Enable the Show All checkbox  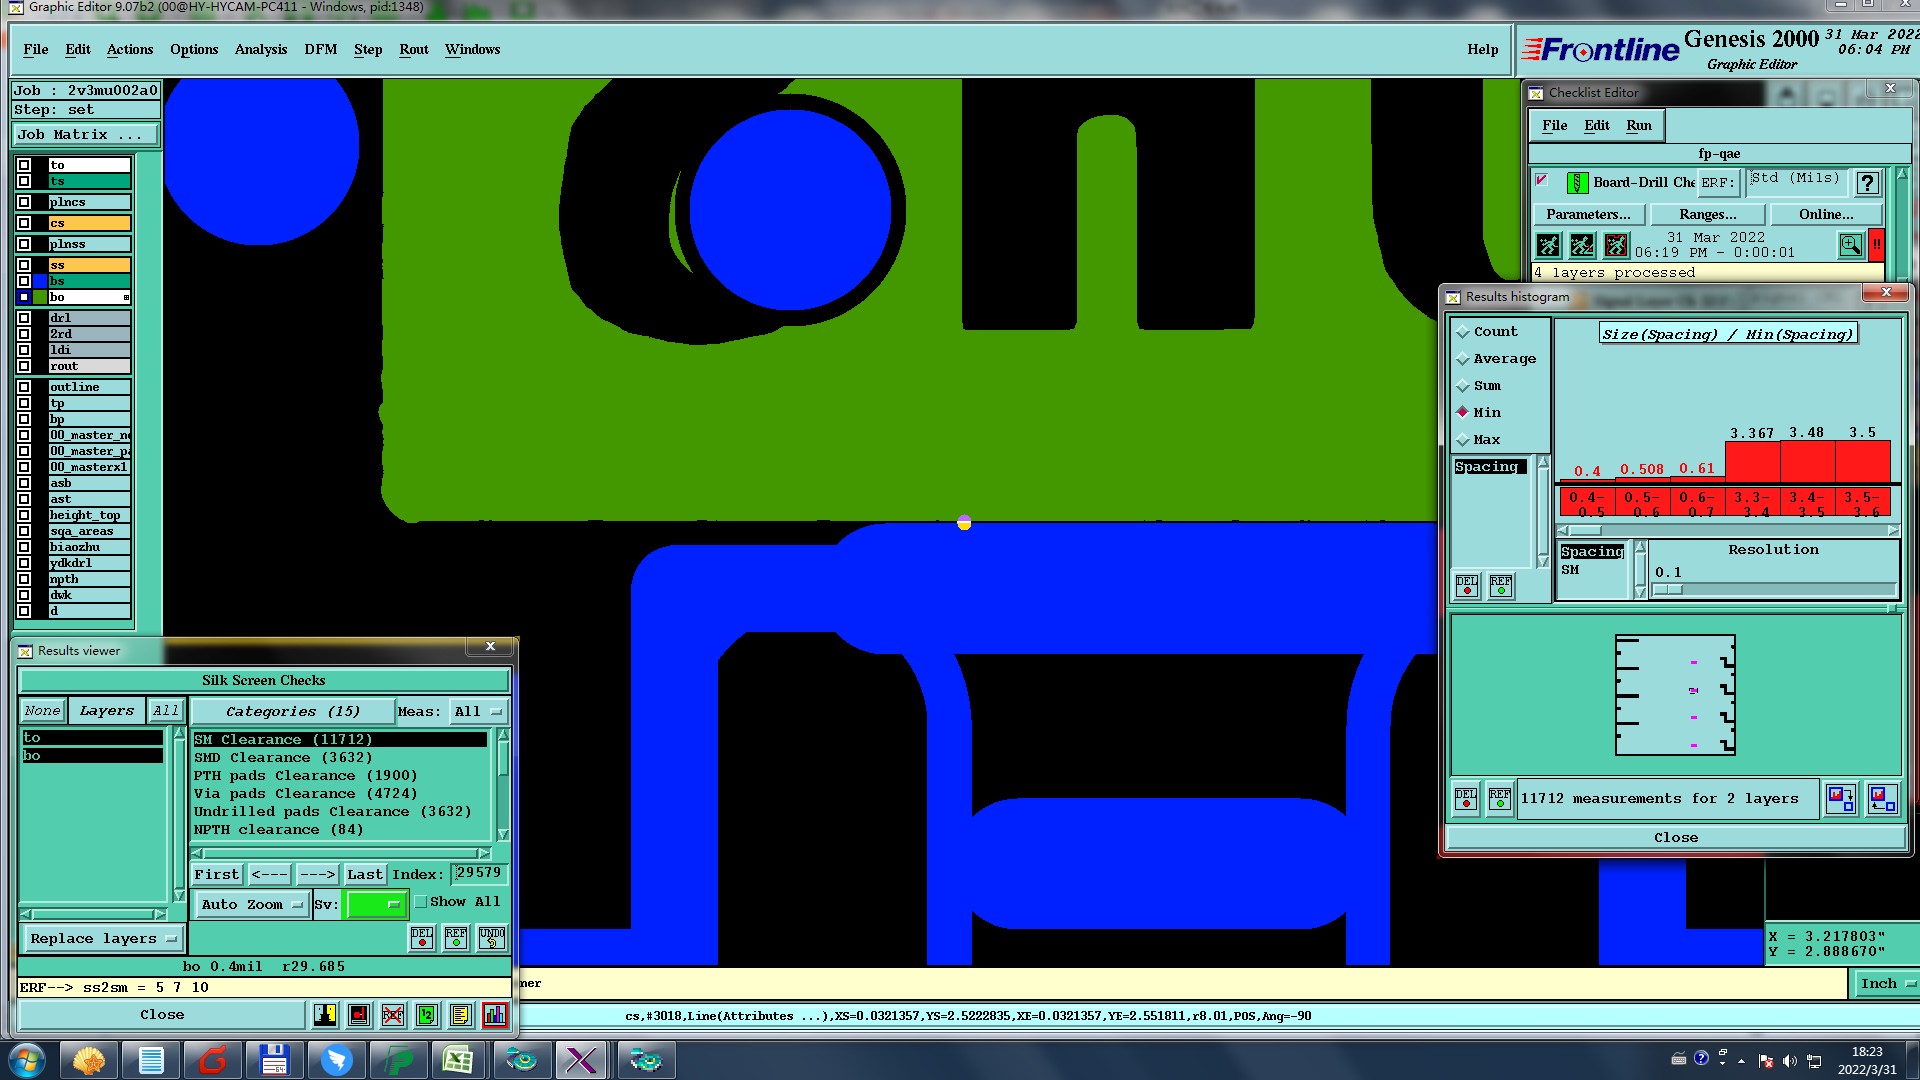coord(421,902)
